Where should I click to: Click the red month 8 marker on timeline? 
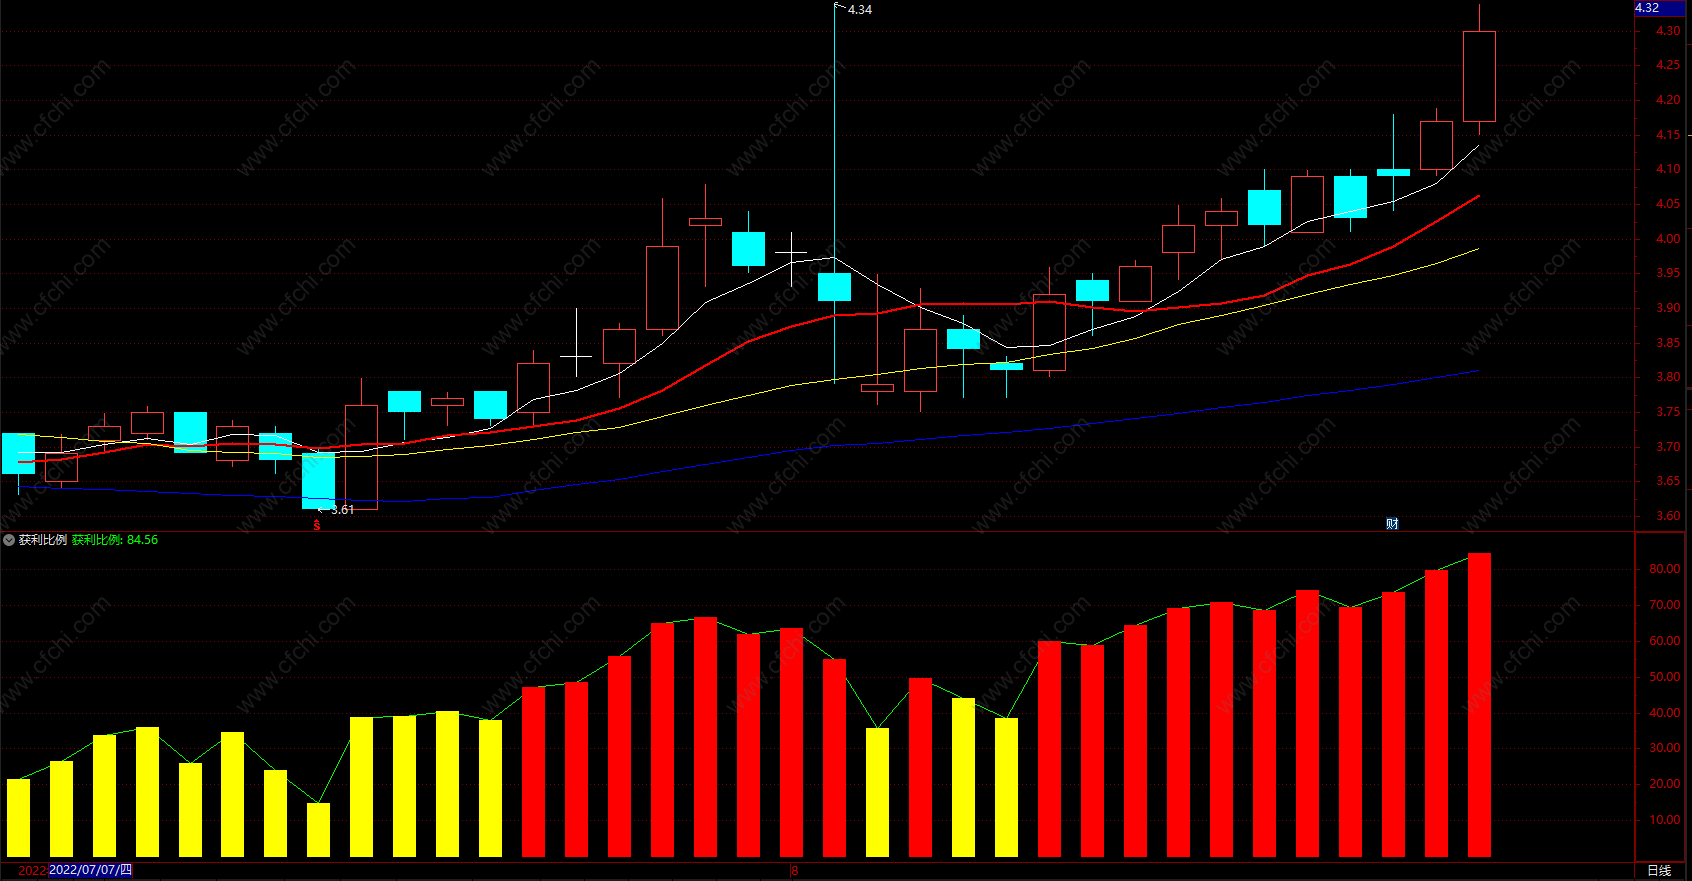pyautogui.click(x=795, y=871)
